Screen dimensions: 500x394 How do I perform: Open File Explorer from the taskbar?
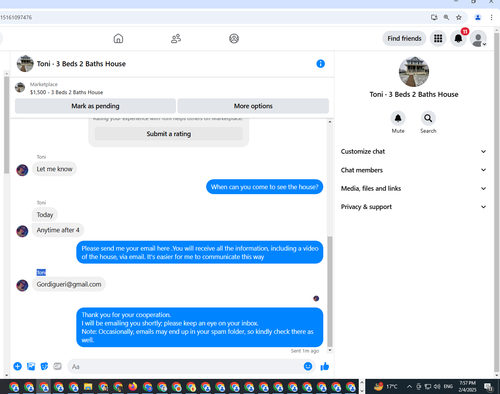[x=88, y=387]
